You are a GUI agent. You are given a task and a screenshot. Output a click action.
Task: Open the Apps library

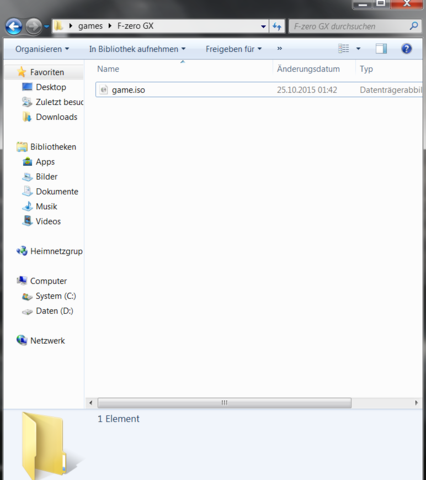45,162
